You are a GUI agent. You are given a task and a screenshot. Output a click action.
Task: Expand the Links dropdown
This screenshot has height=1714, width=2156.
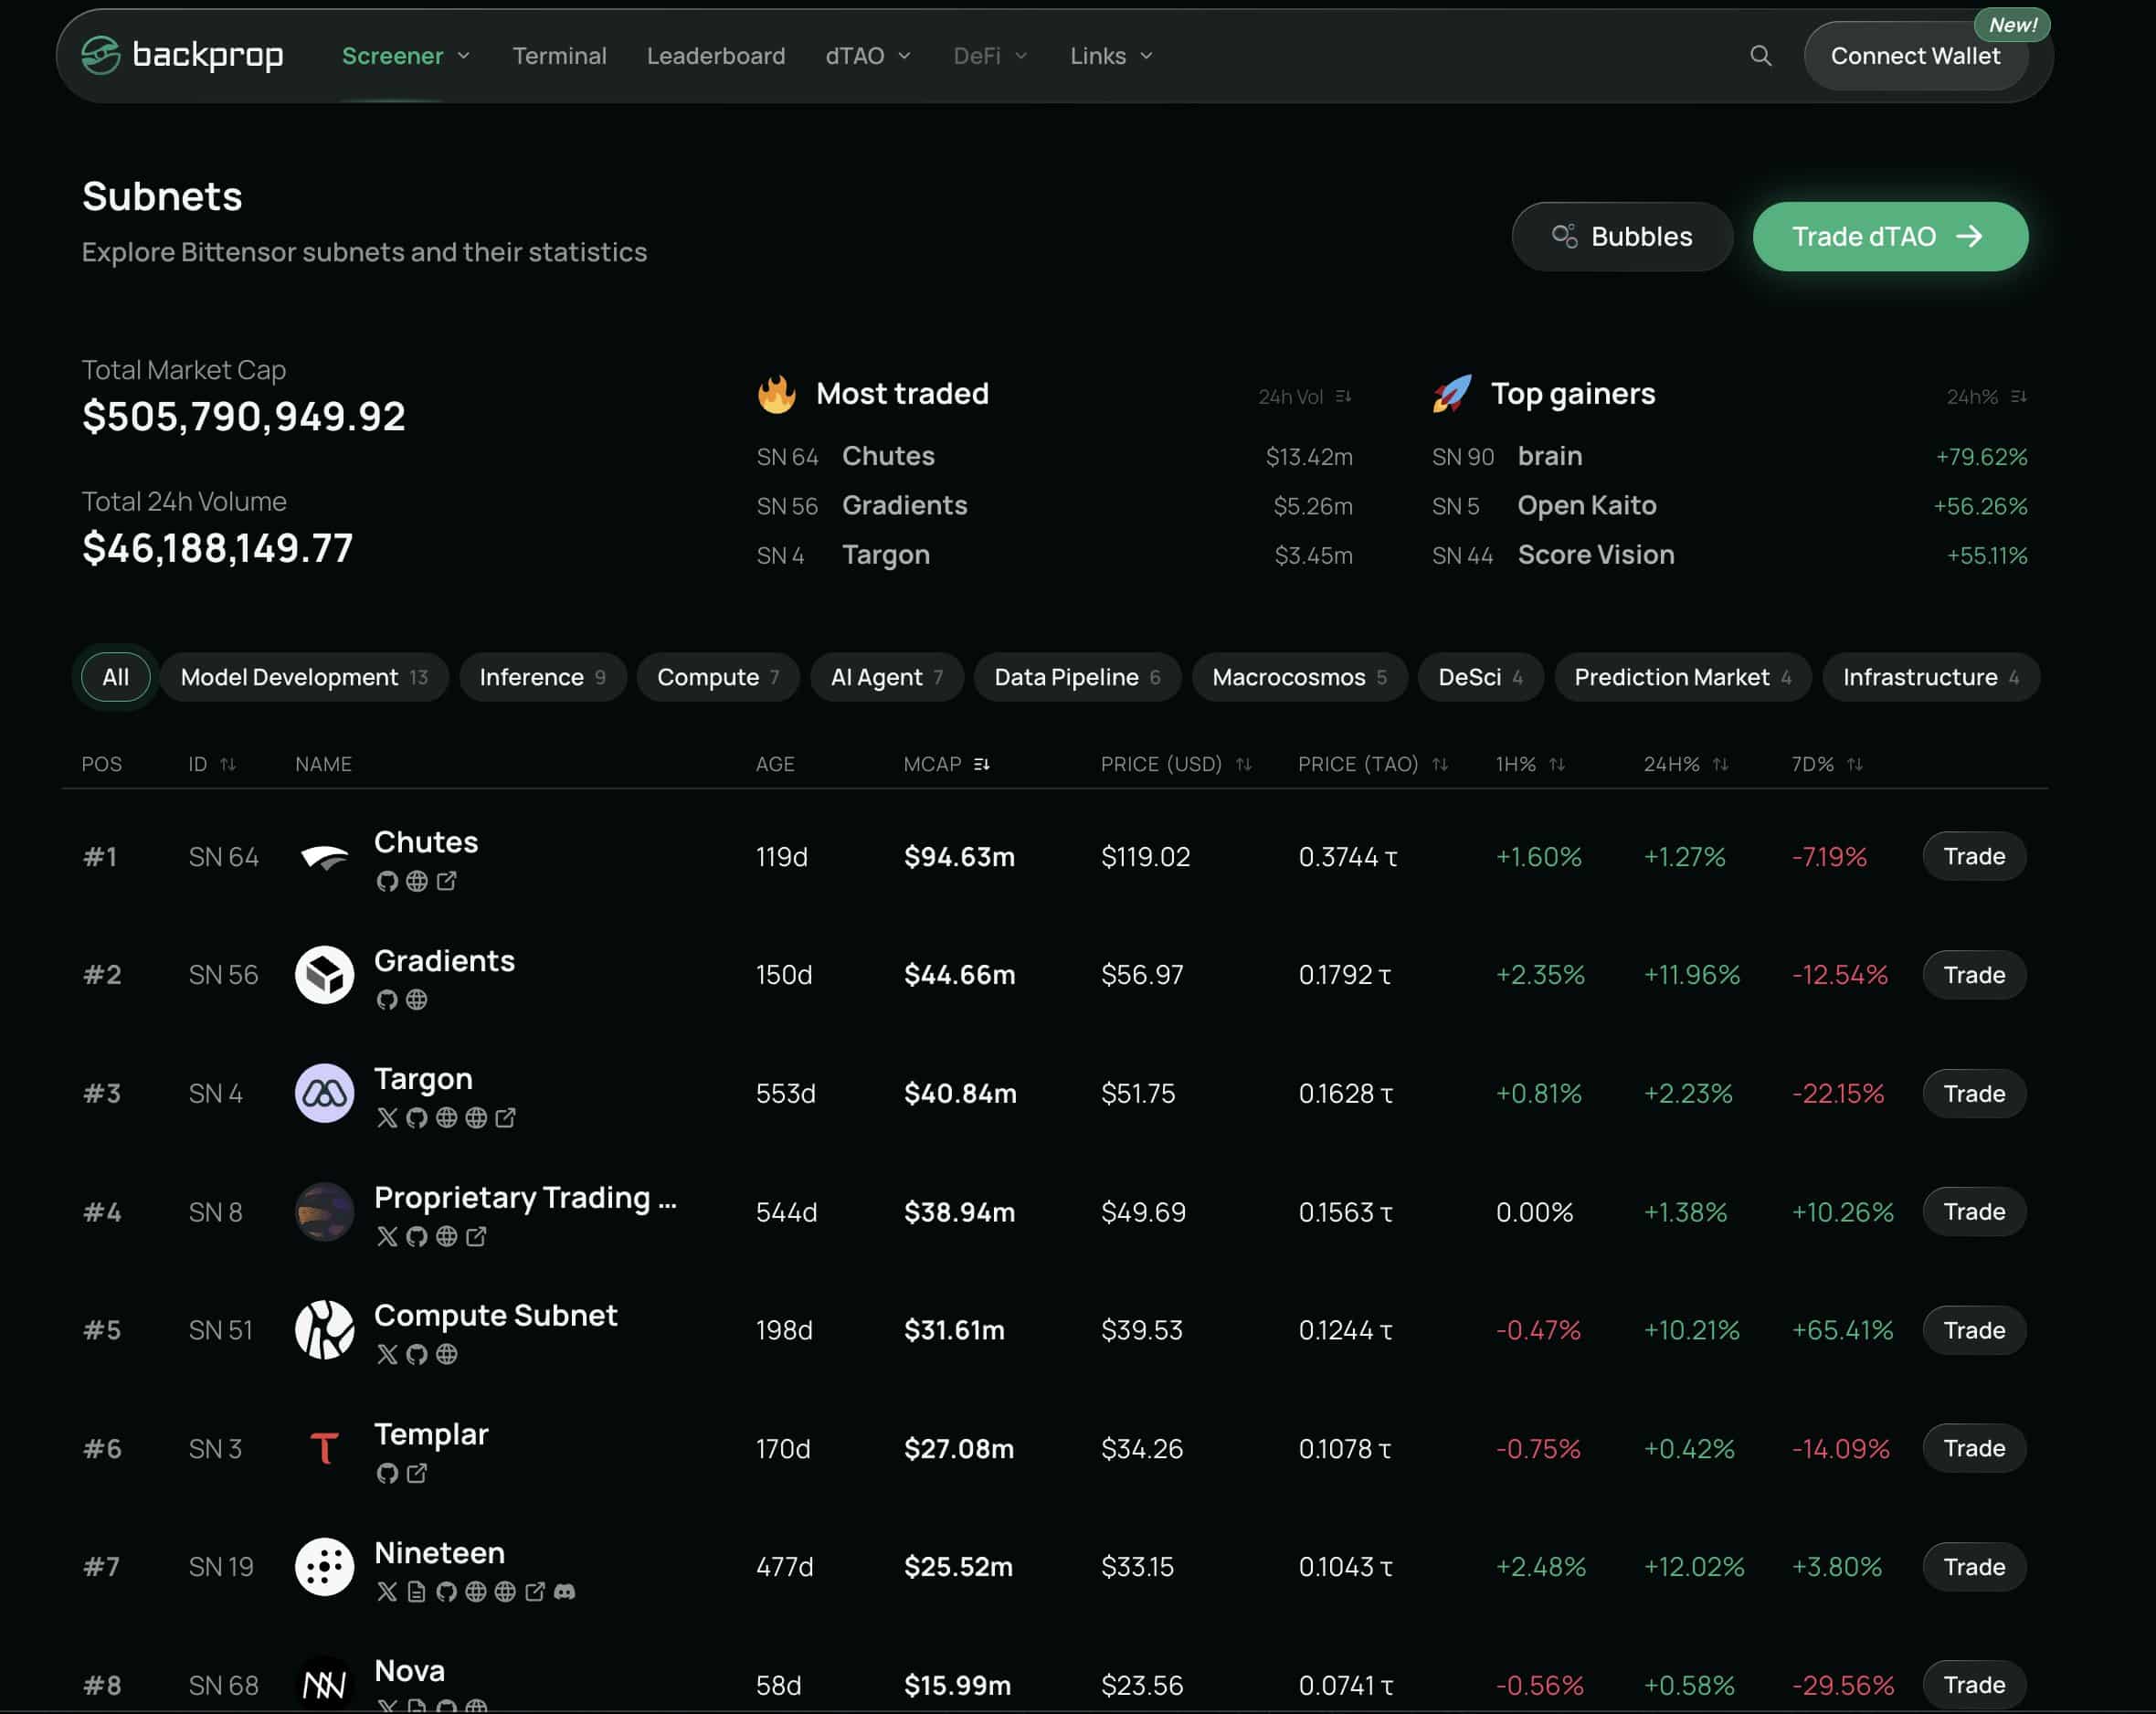click(1111, 56)
